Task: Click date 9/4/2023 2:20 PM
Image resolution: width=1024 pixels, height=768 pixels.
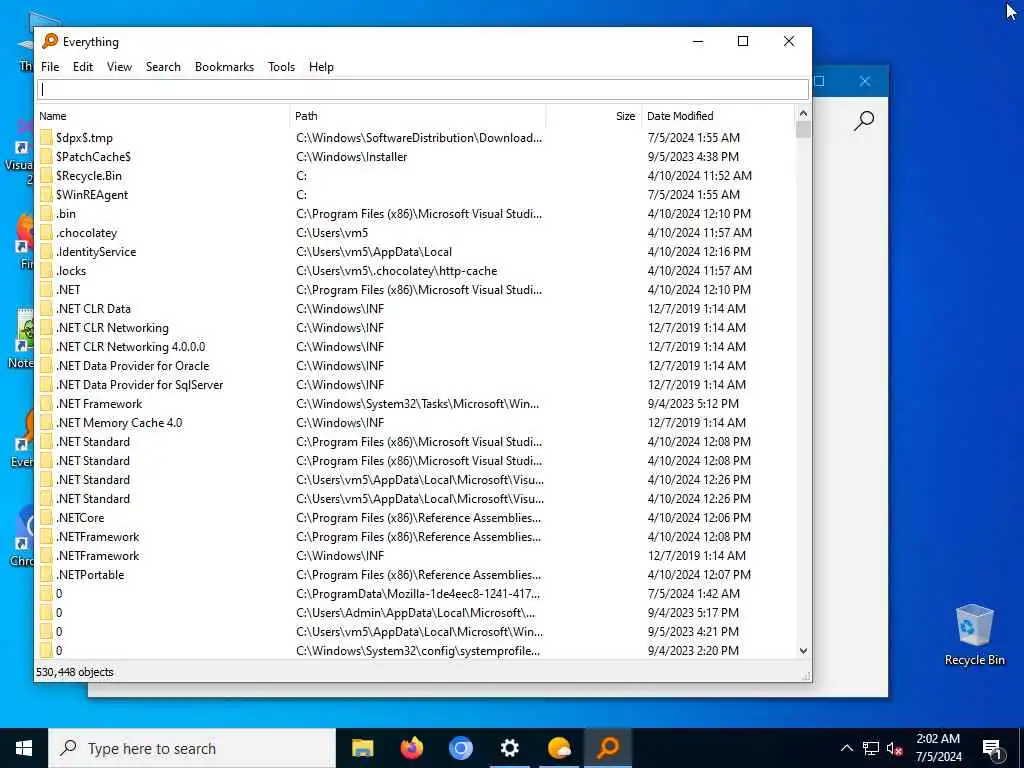Action: pyautogui.click(x=693, y=650)
